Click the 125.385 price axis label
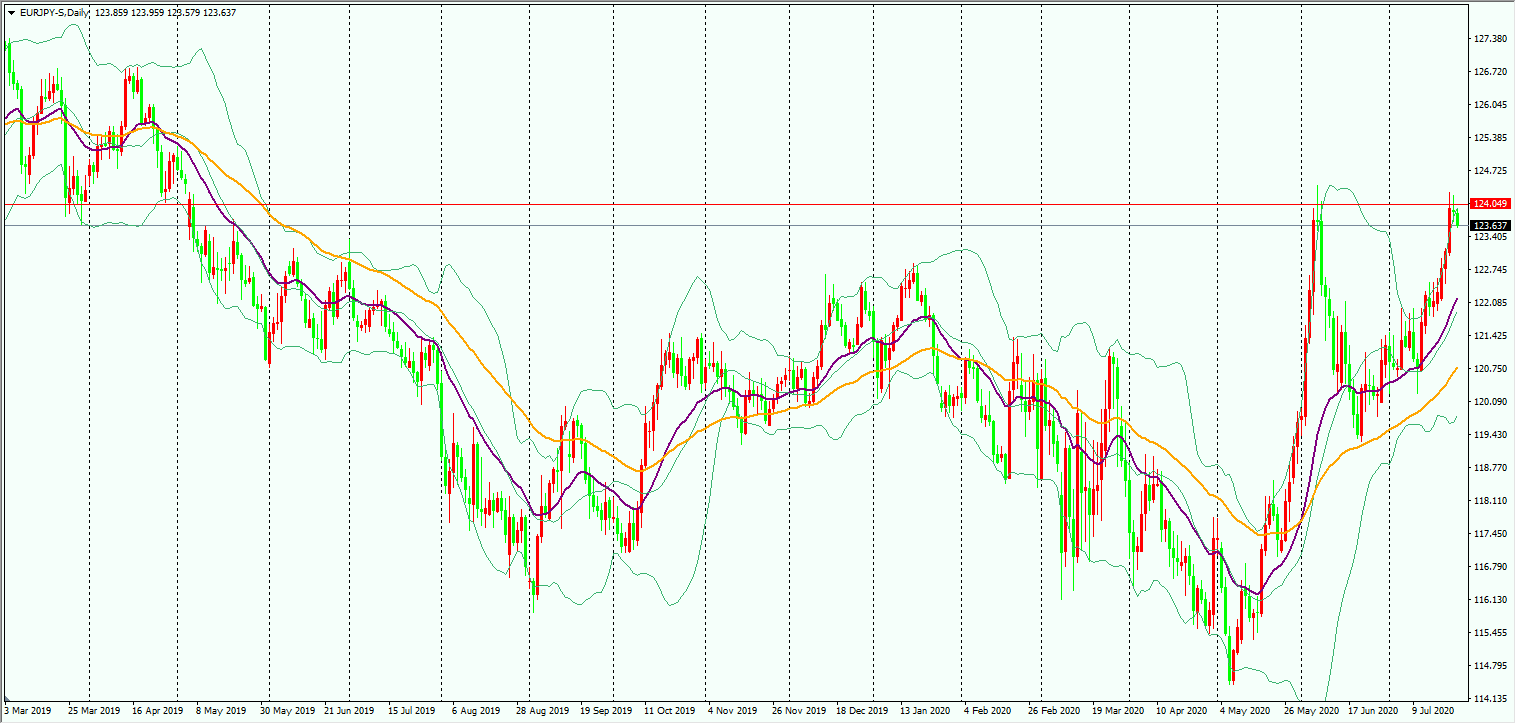This screenshot has width=1516, height=724. pyautogui.click(x=1491, y=138)
